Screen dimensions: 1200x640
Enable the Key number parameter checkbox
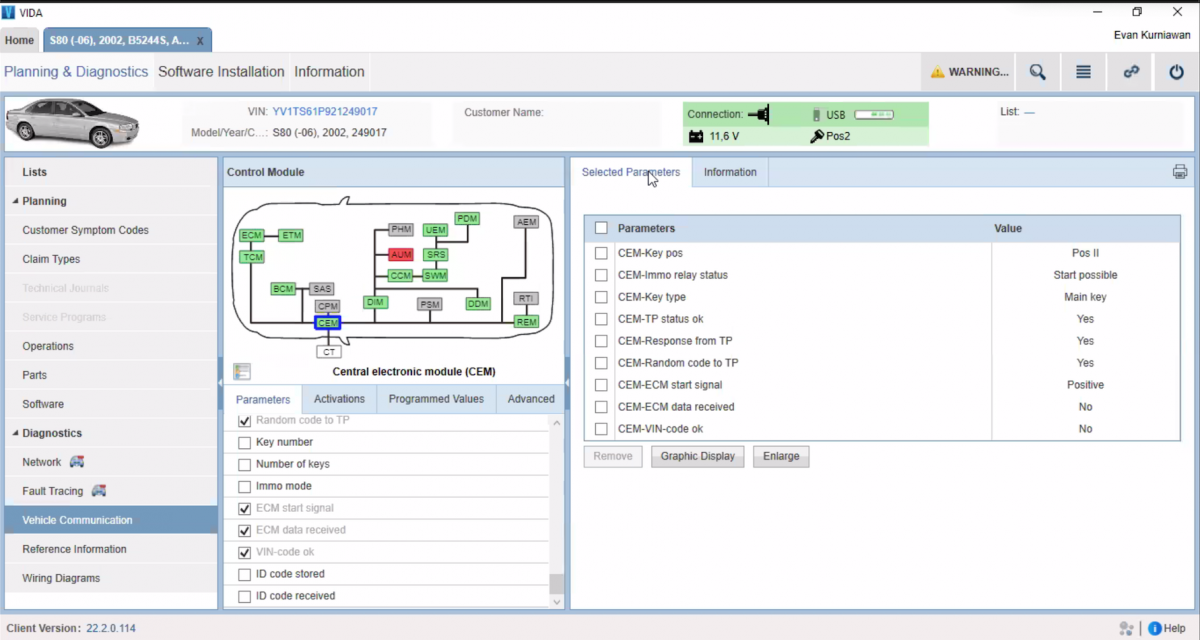click(244, 442)
